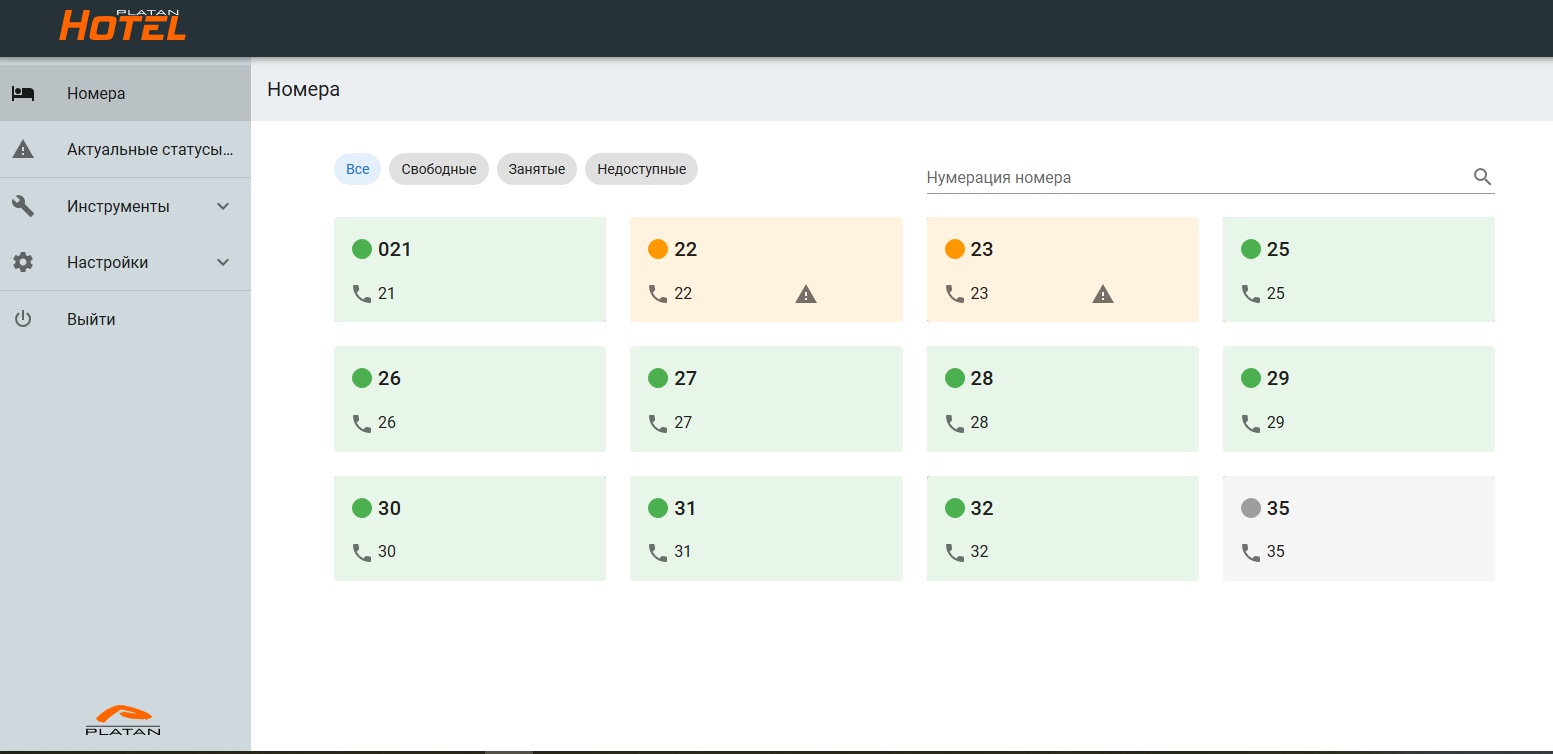Expand the Настройки chevron
Screen dimensions: 1553x754
tap(223, 262)
